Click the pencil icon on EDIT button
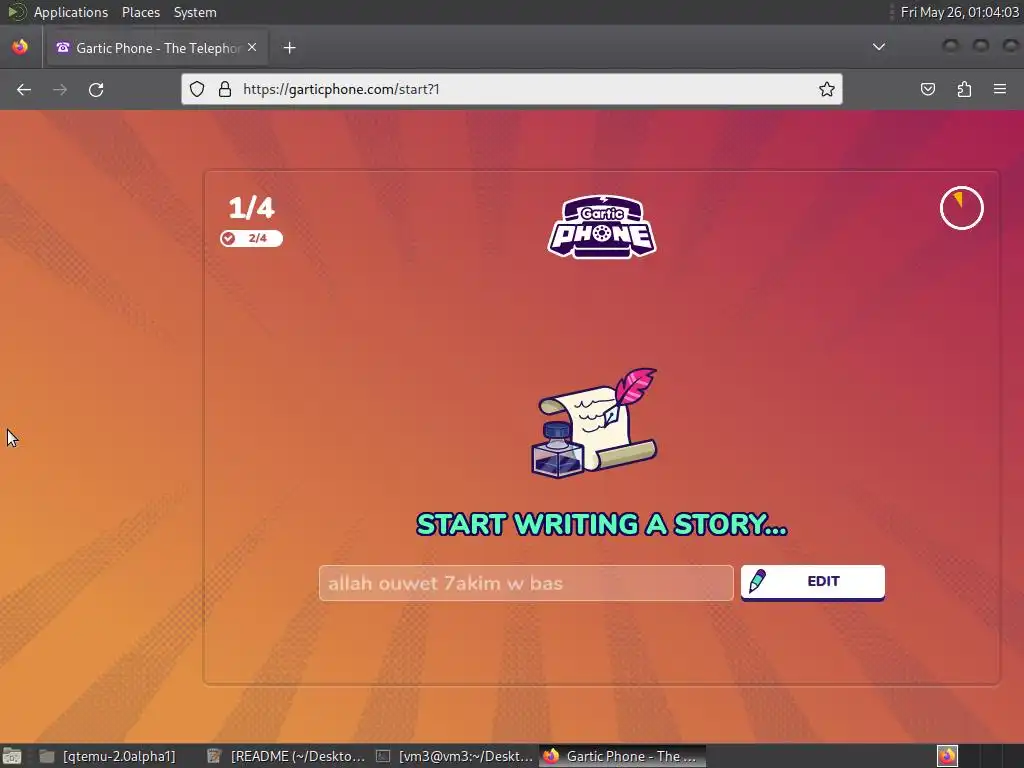This screenshot has width=1024, height=768. [758, 581]
